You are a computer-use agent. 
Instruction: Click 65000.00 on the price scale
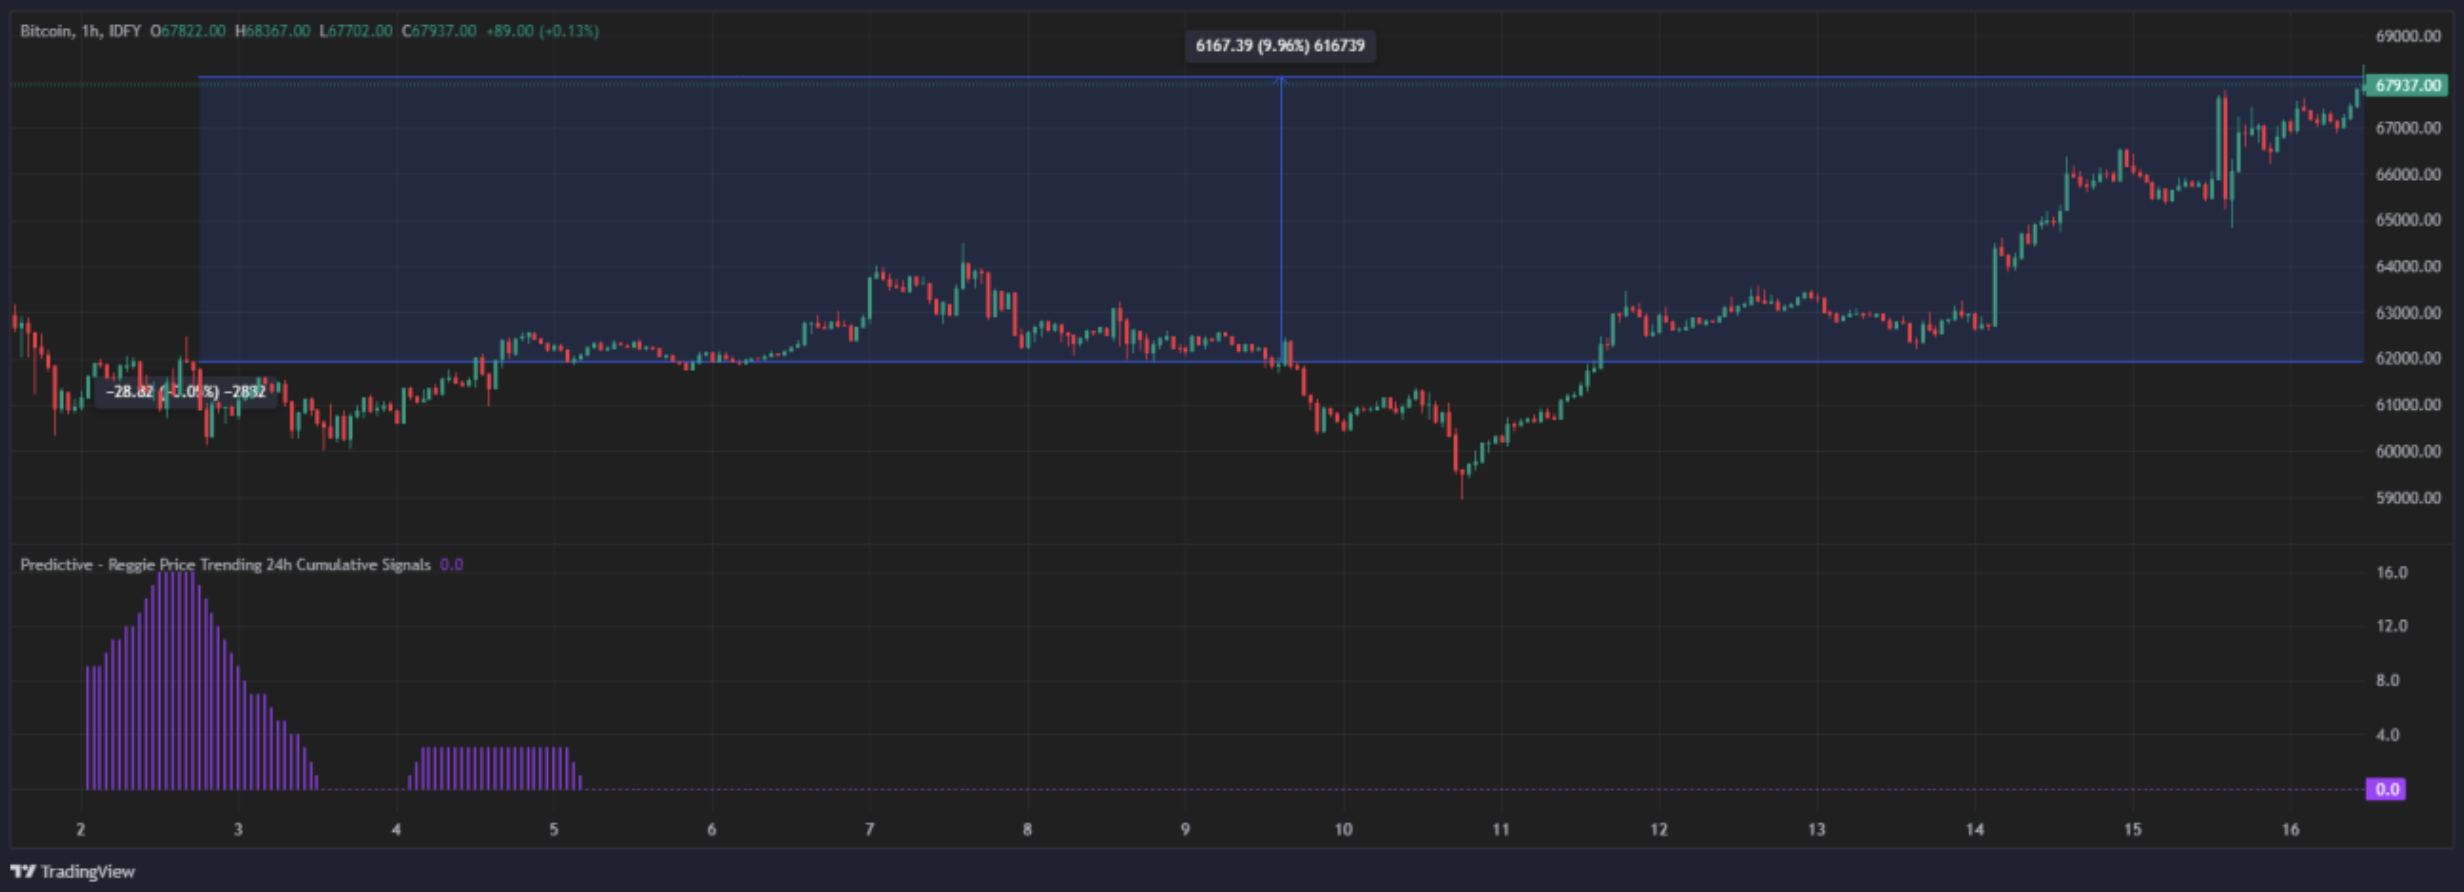(x=2408, y=220)
